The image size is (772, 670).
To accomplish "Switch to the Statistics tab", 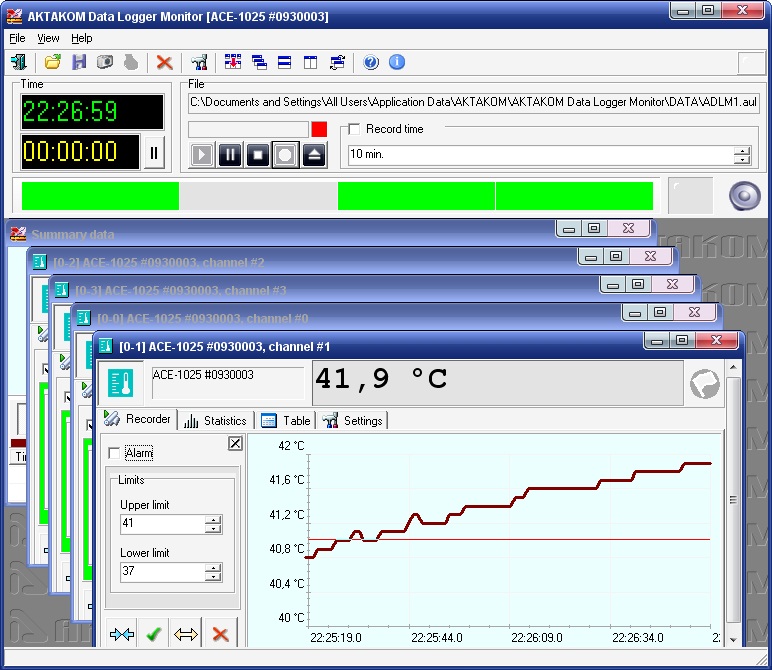I will click(x=215, y=421).
